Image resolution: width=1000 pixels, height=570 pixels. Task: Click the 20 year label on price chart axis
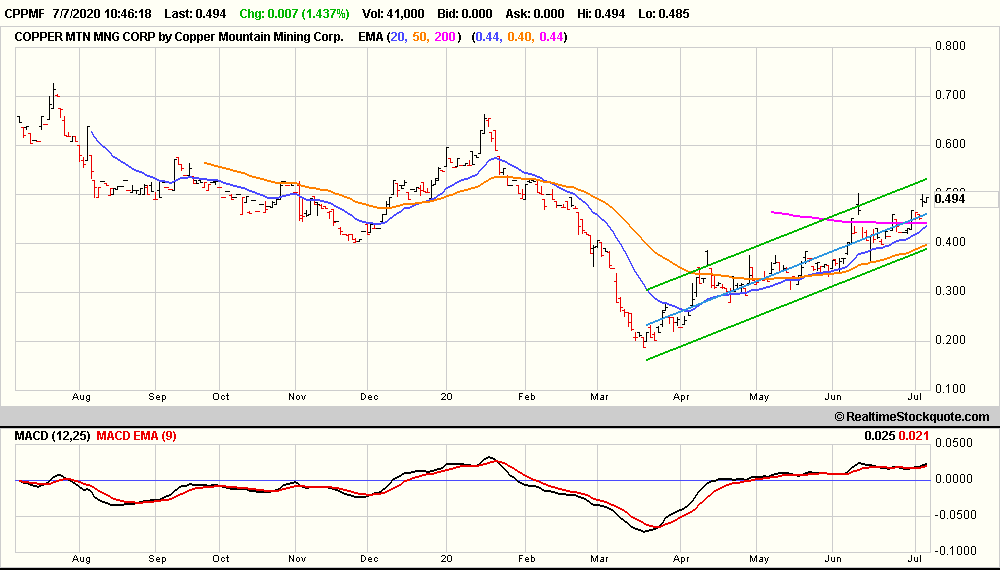[x=446, y=397]
